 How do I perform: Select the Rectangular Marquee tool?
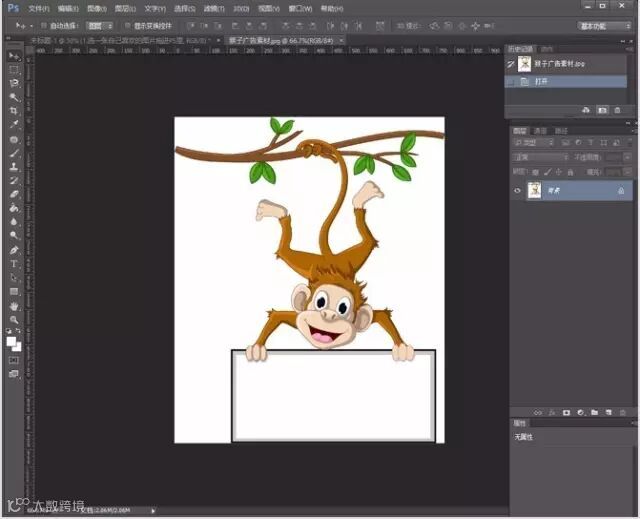pyautogui.click(x=14, y=70)
